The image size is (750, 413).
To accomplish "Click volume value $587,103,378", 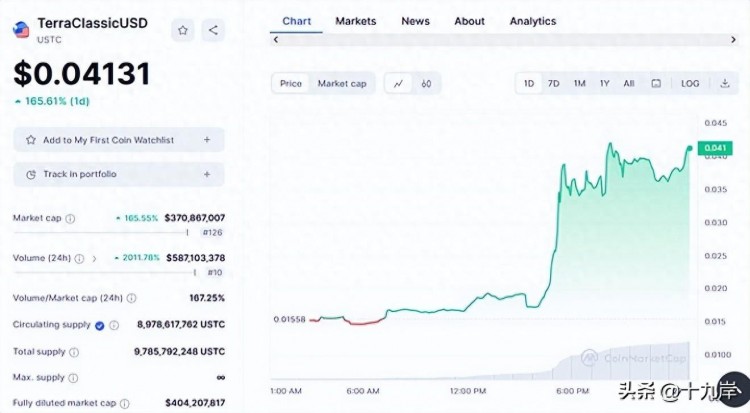I will 196,258.
